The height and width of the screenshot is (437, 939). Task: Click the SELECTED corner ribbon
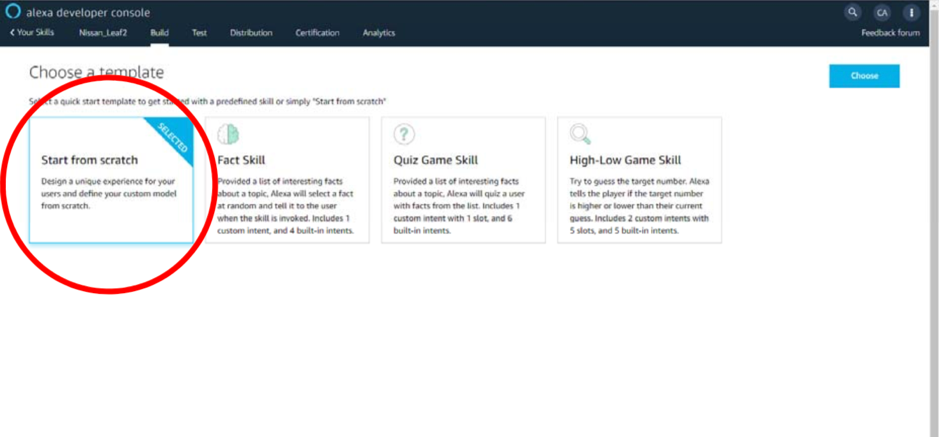pos(174,136)
